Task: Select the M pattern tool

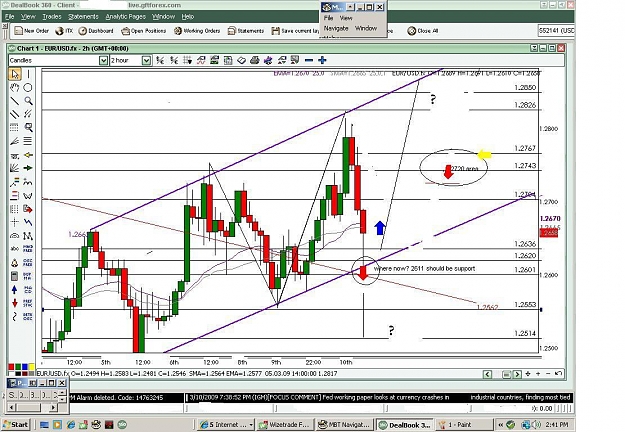Action: (x=28, y=236)
